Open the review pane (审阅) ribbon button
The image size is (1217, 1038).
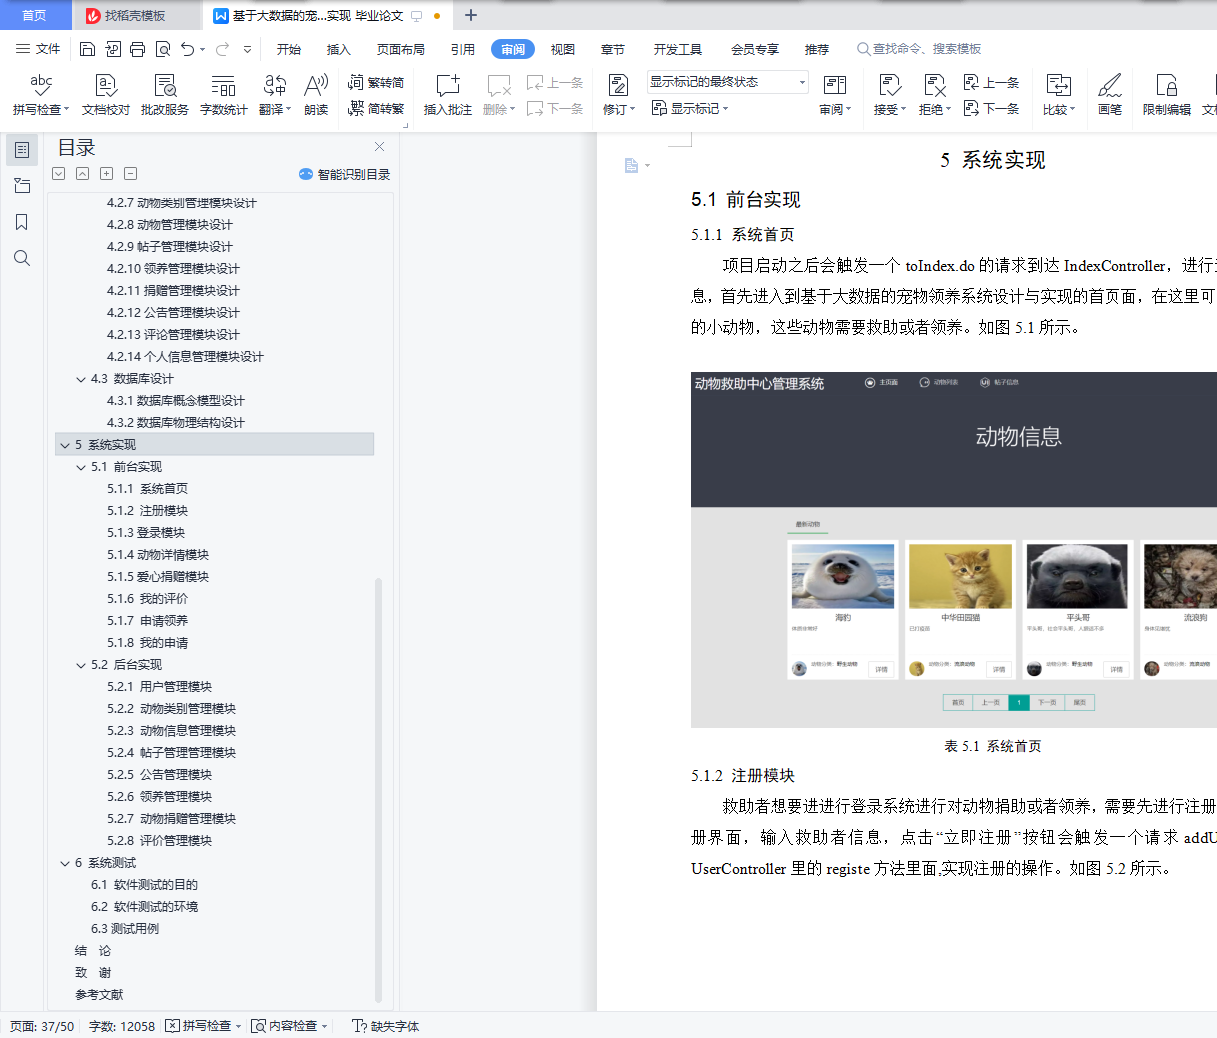(835, 95)
